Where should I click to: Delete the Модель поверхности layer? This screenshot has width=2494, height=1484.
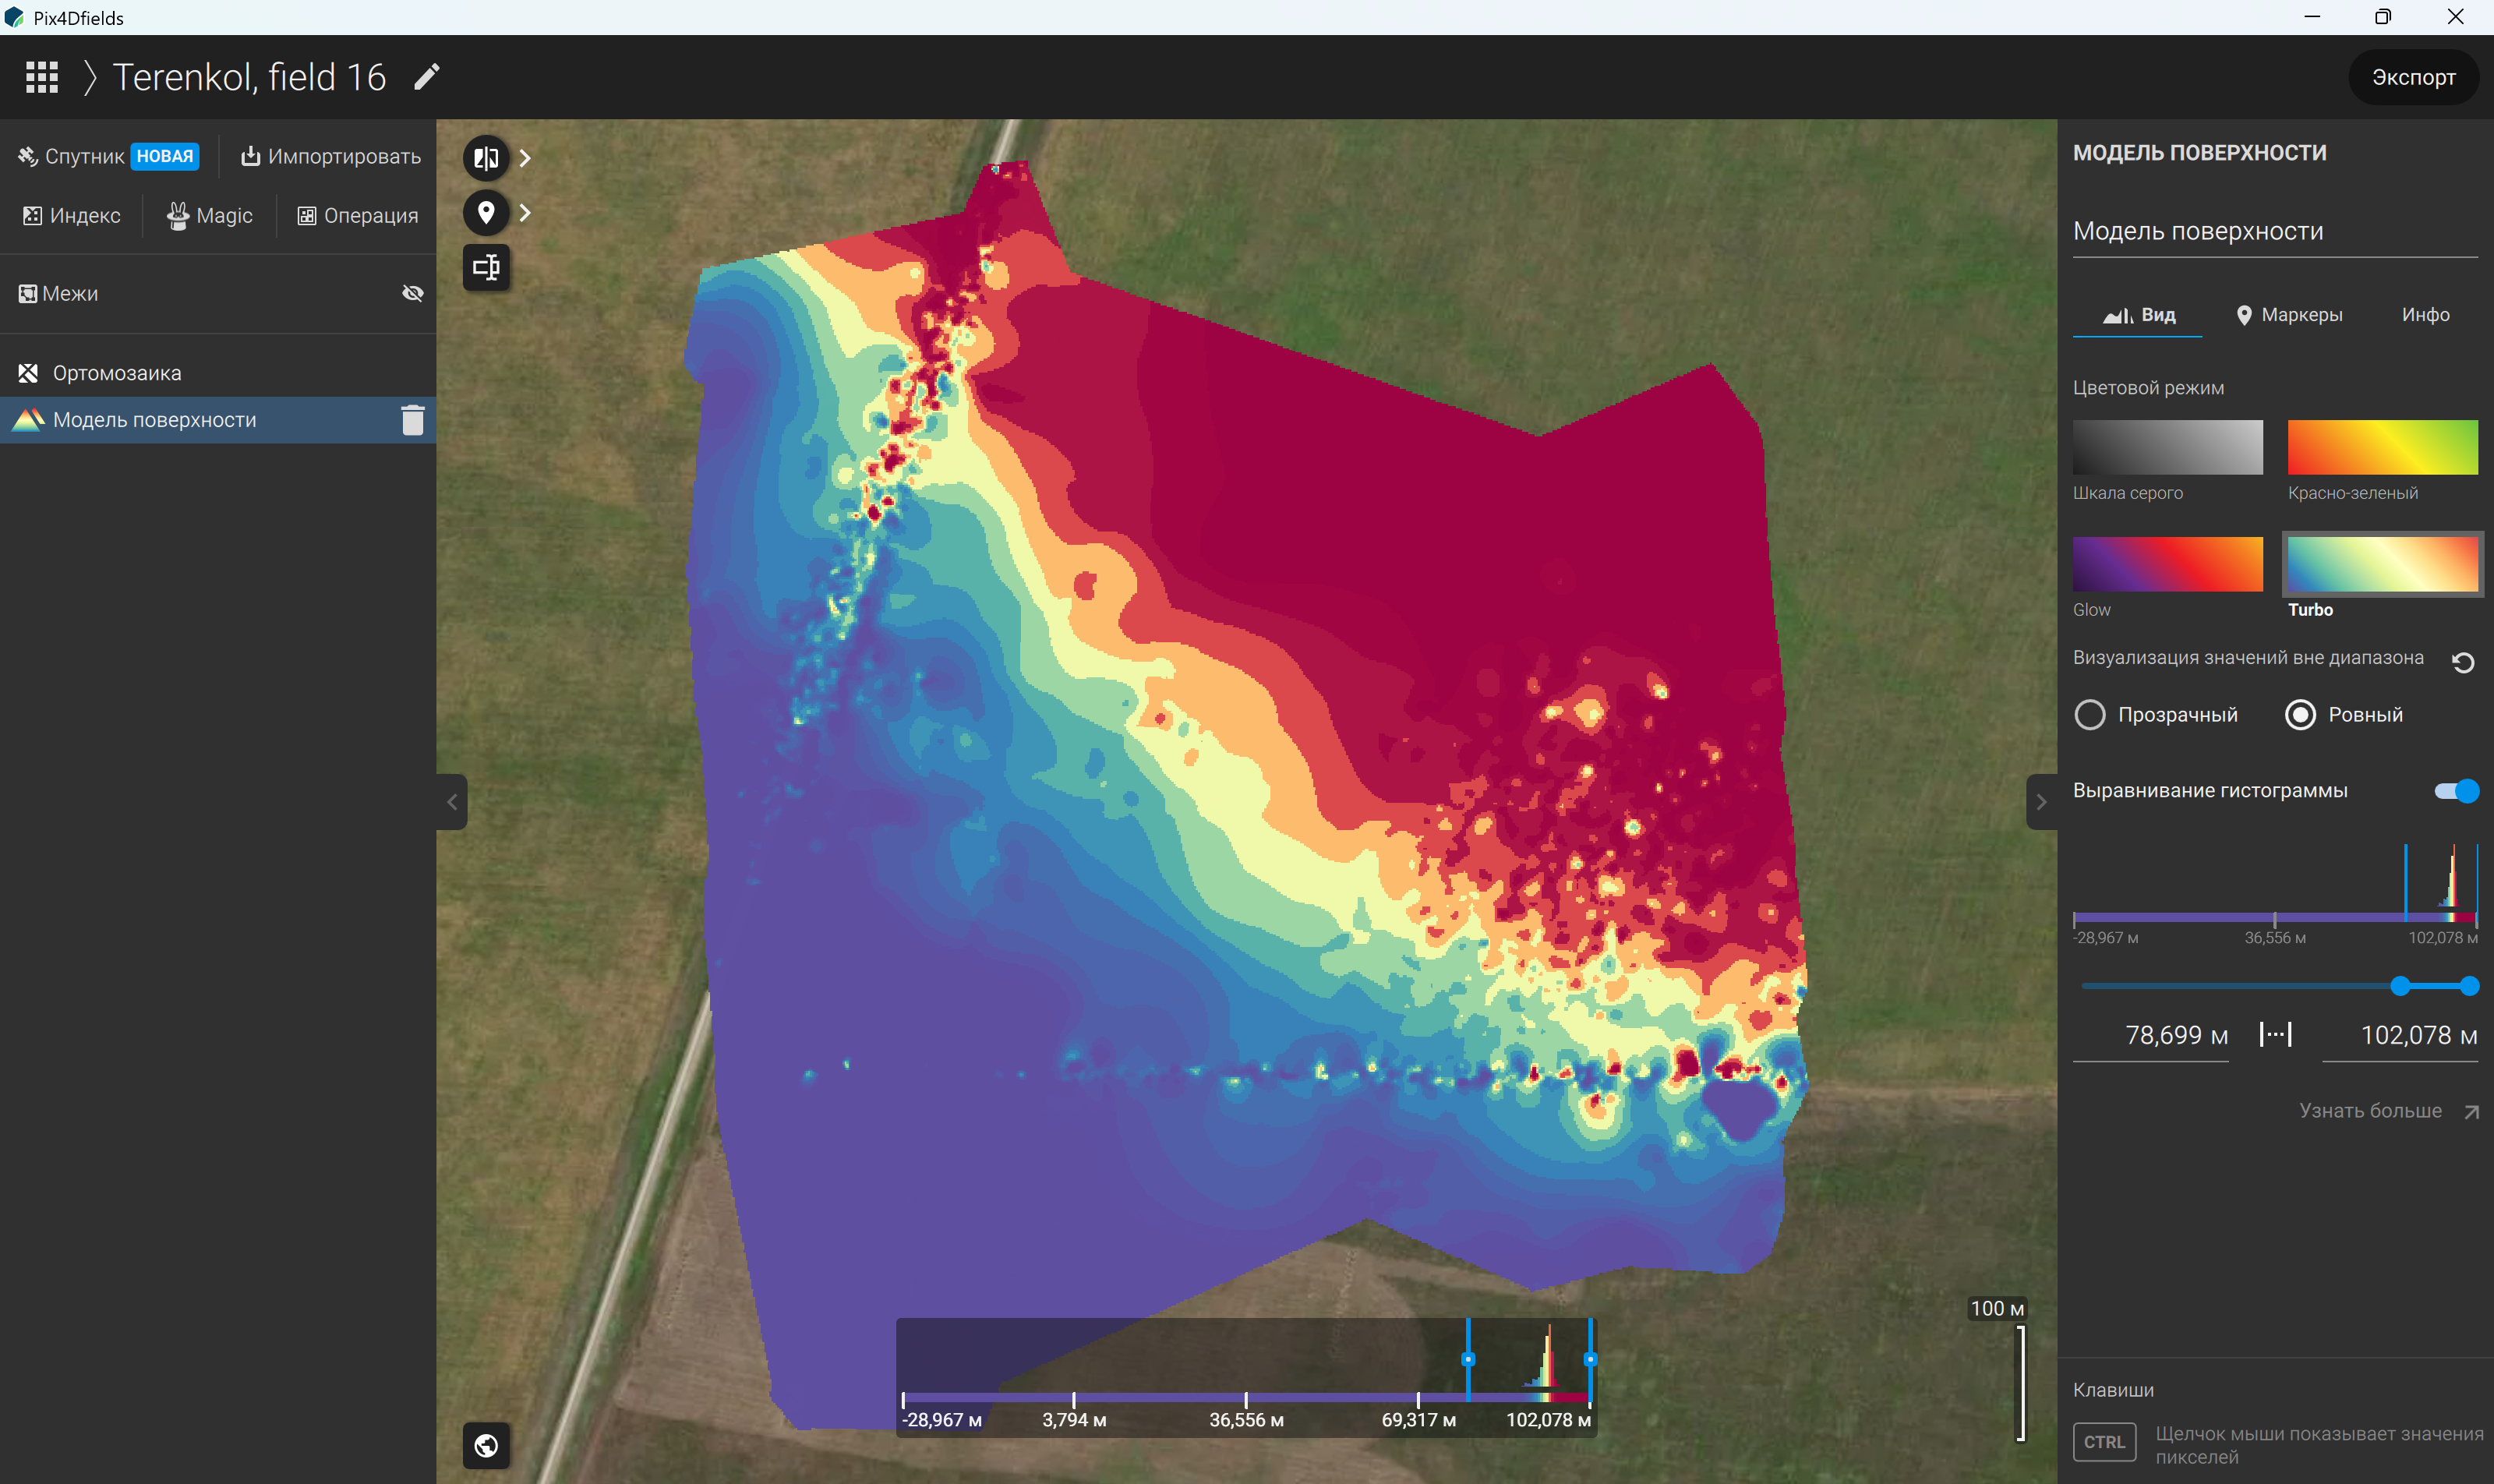413,420
